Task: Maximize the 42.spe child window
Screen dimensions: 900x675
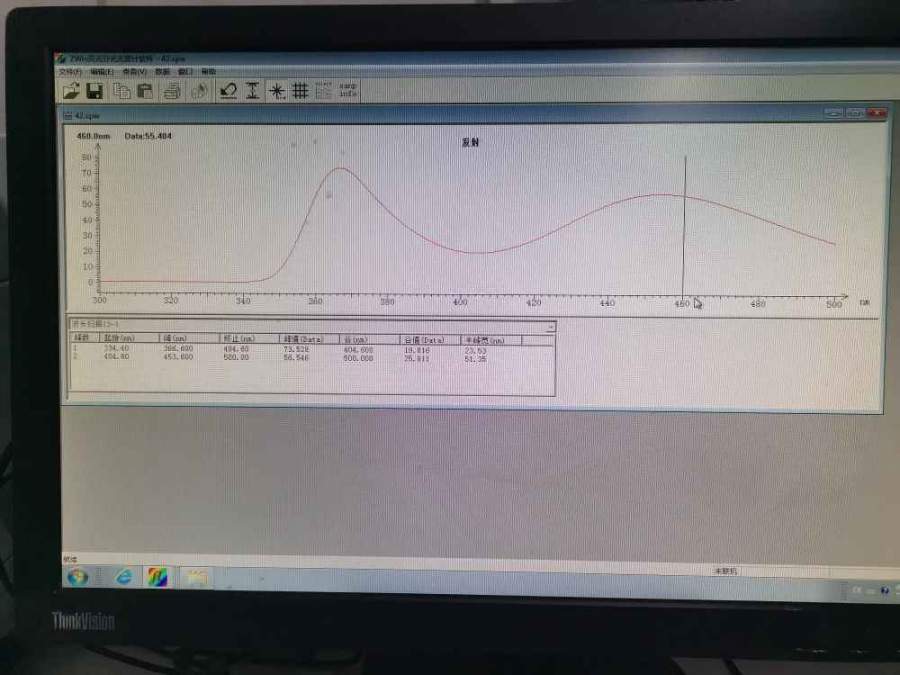Action: click(855, 113)
